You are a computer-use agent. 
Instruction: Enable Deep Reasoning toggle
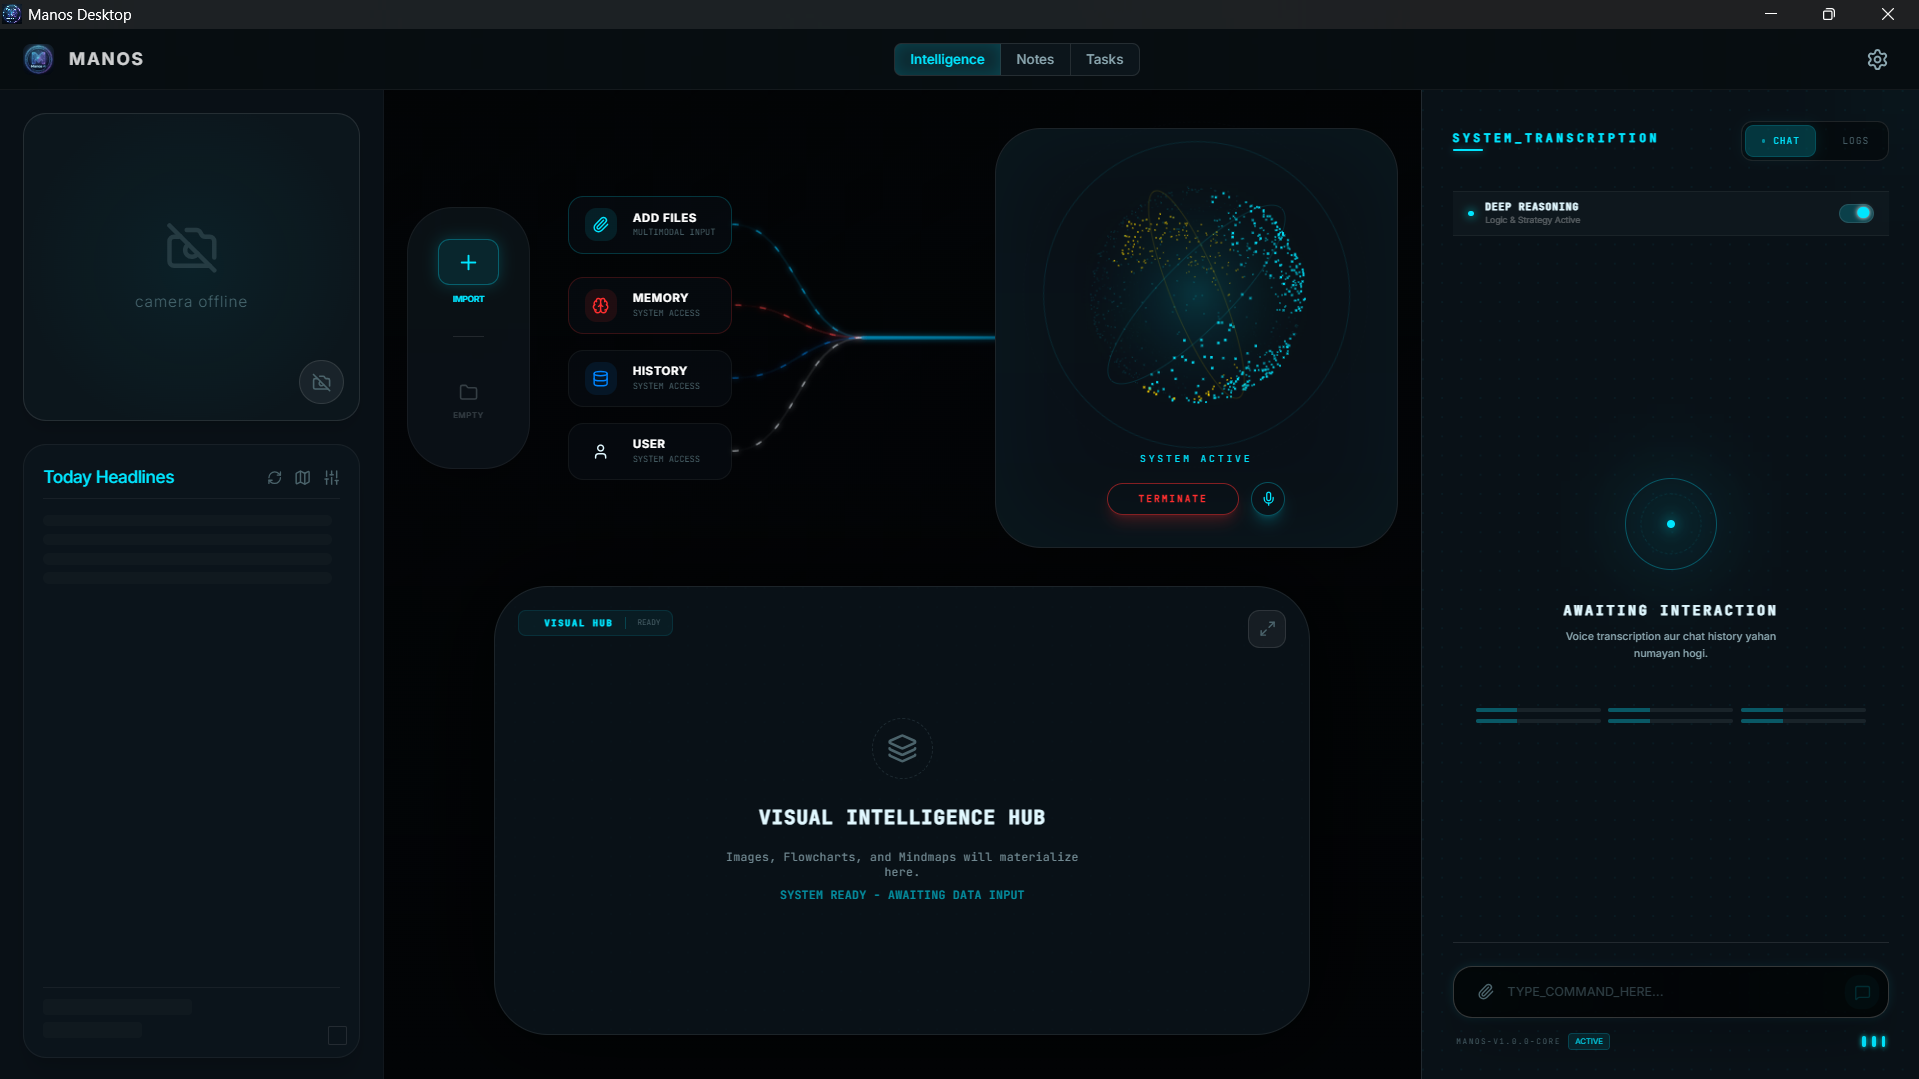1856,212
